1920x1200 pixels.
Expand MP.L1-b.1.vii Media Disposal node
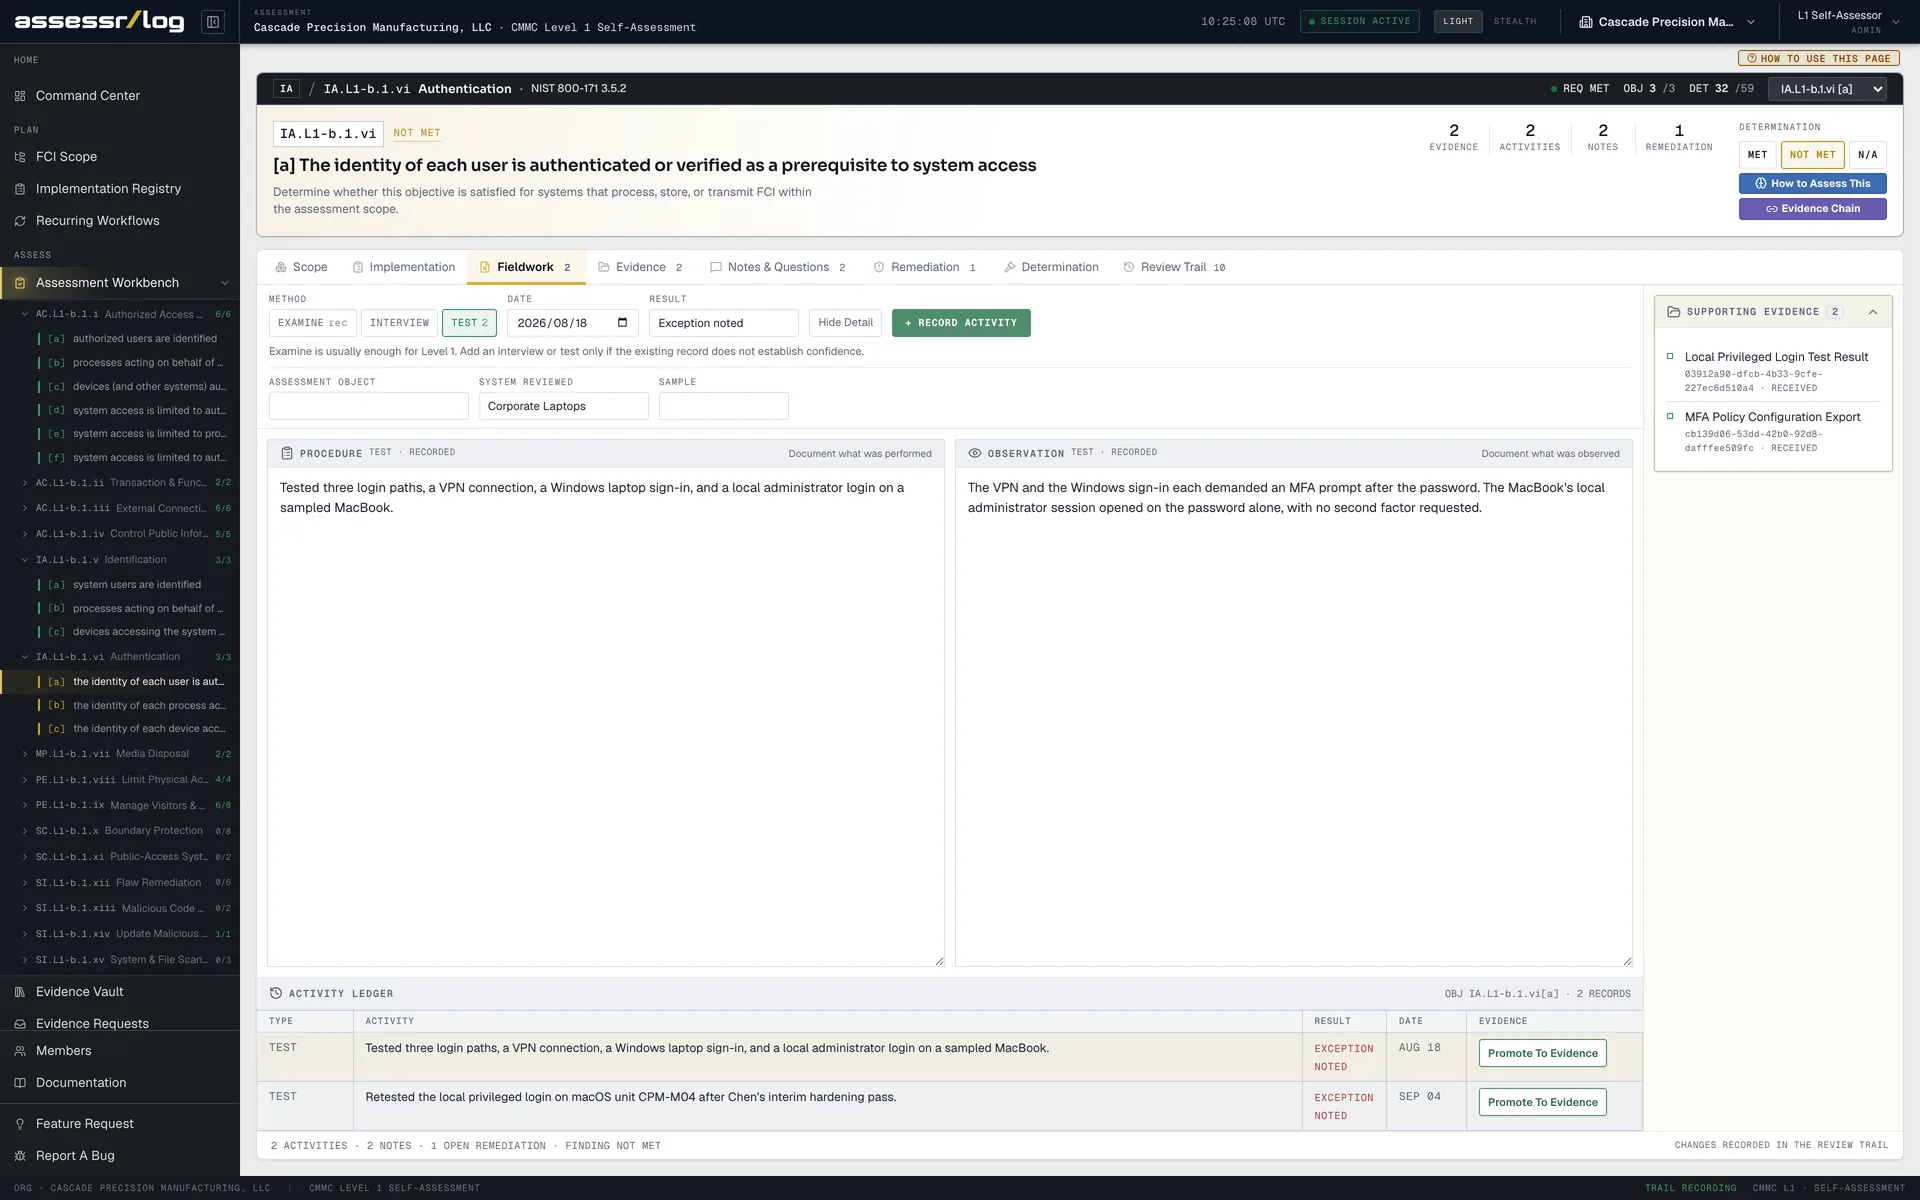(x=25, y=754)
